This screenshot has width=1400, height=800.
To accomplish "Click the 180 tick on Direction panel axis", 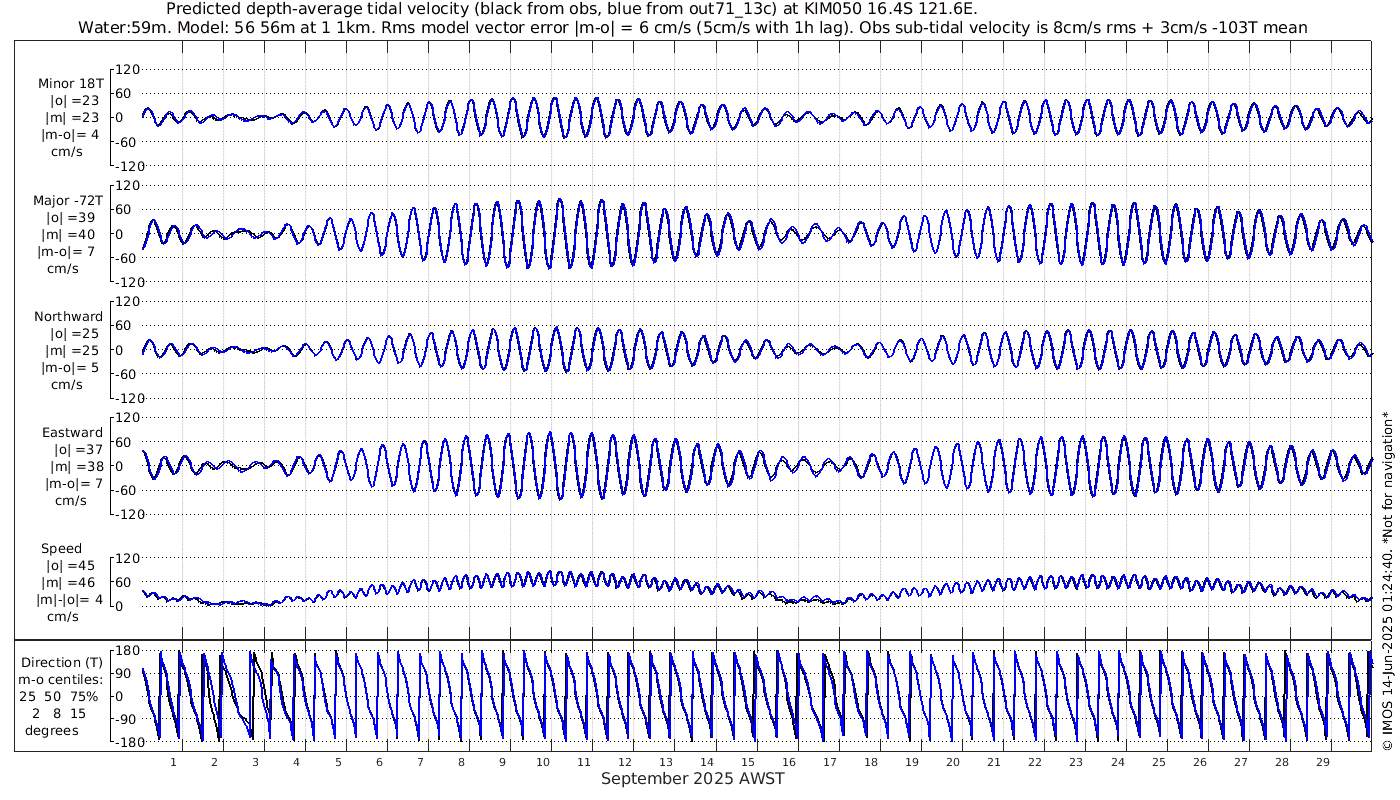I will click(x=127, y=652).
